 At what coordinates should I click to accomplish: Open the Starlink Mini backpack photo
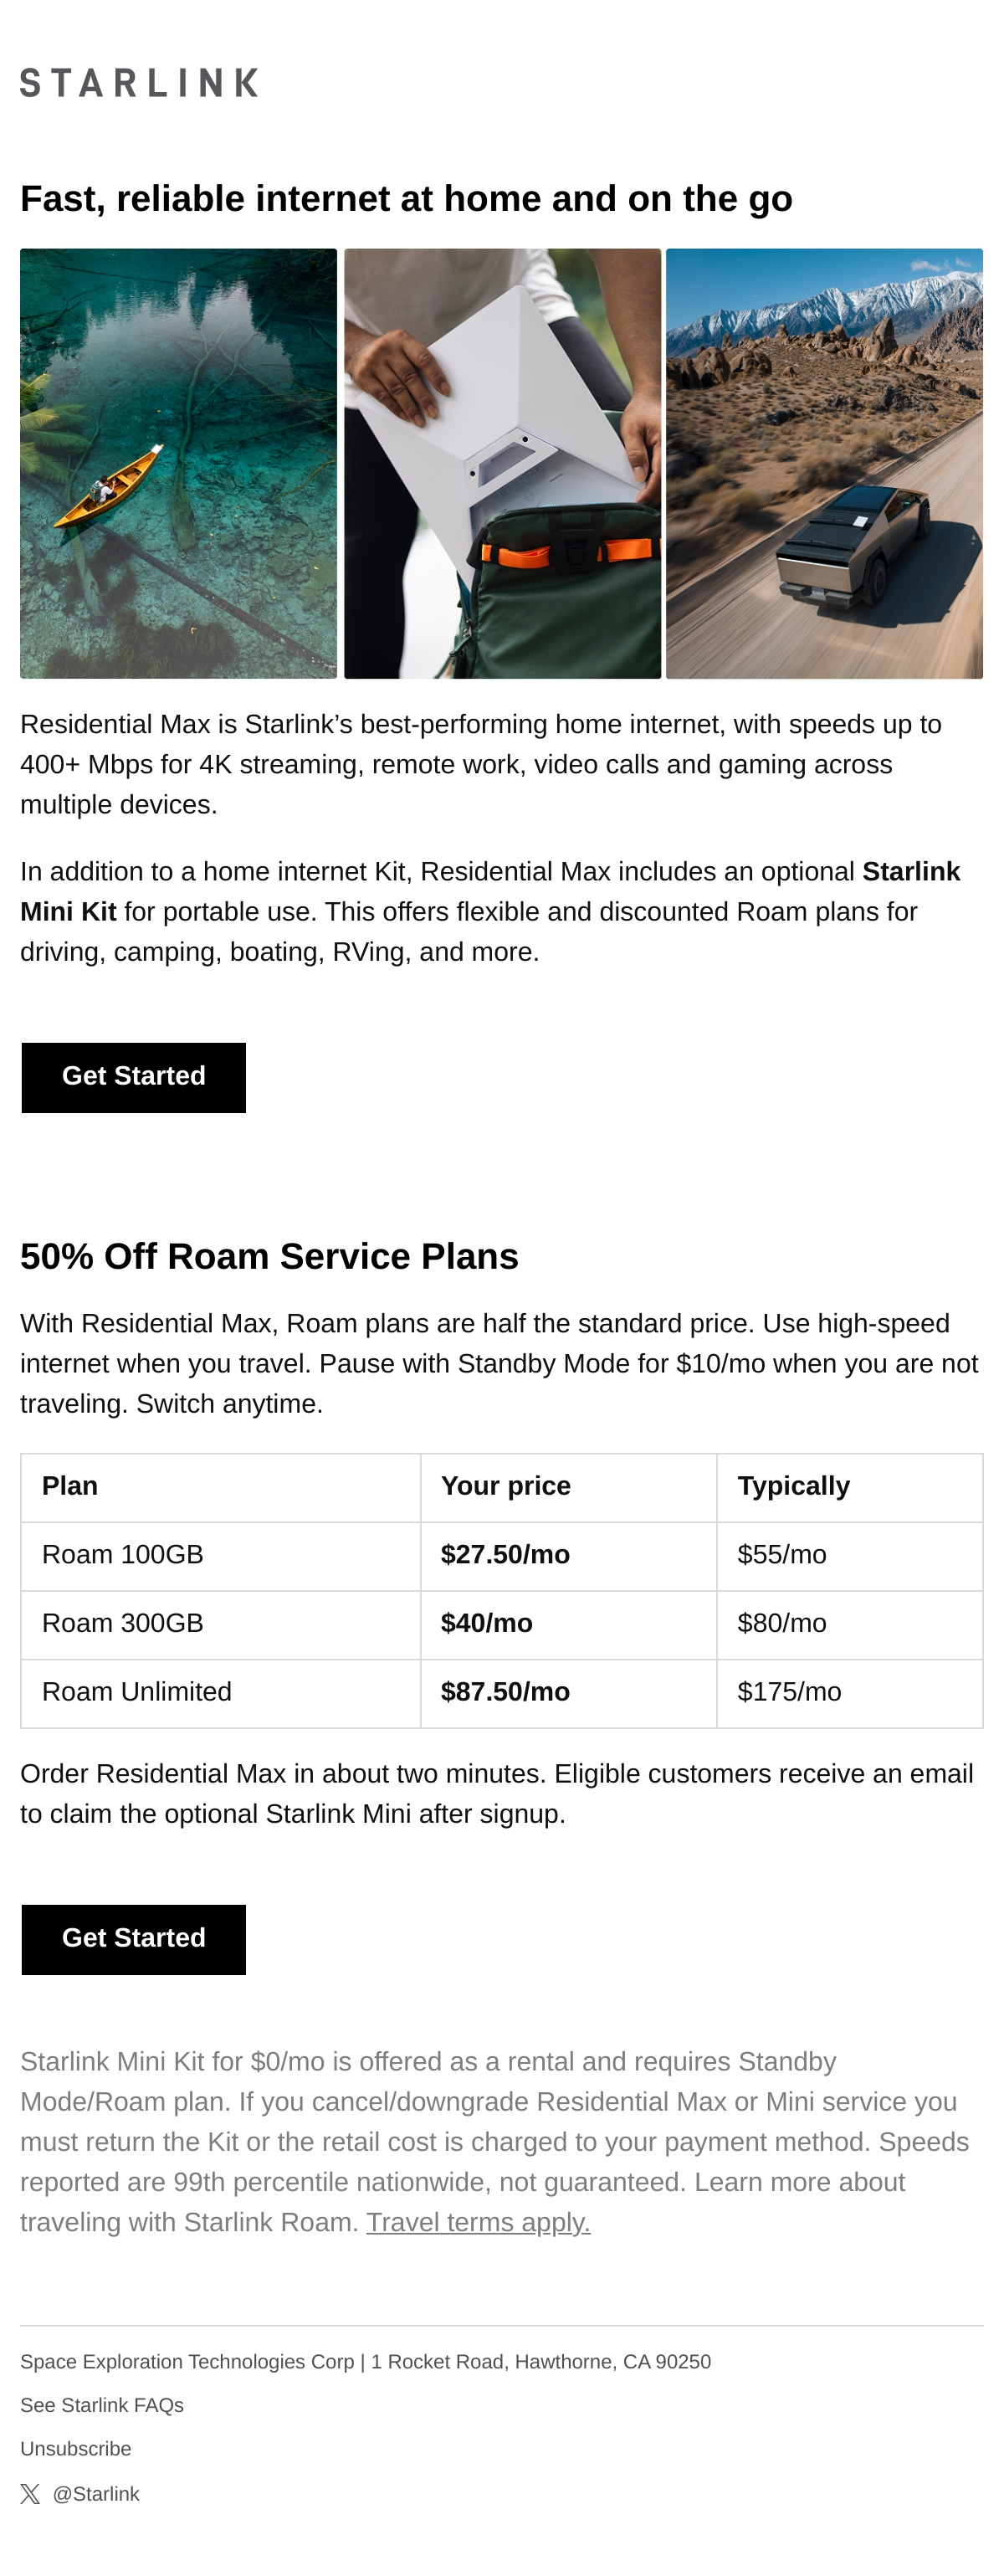coord(502,463)
